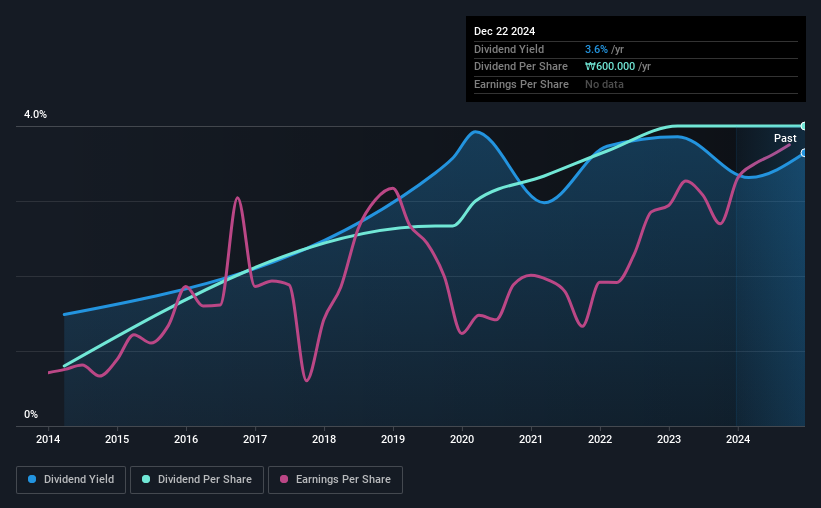Click the 2018 x-axis label
Screen dimensions: 821x508
(x=324, y=439)
